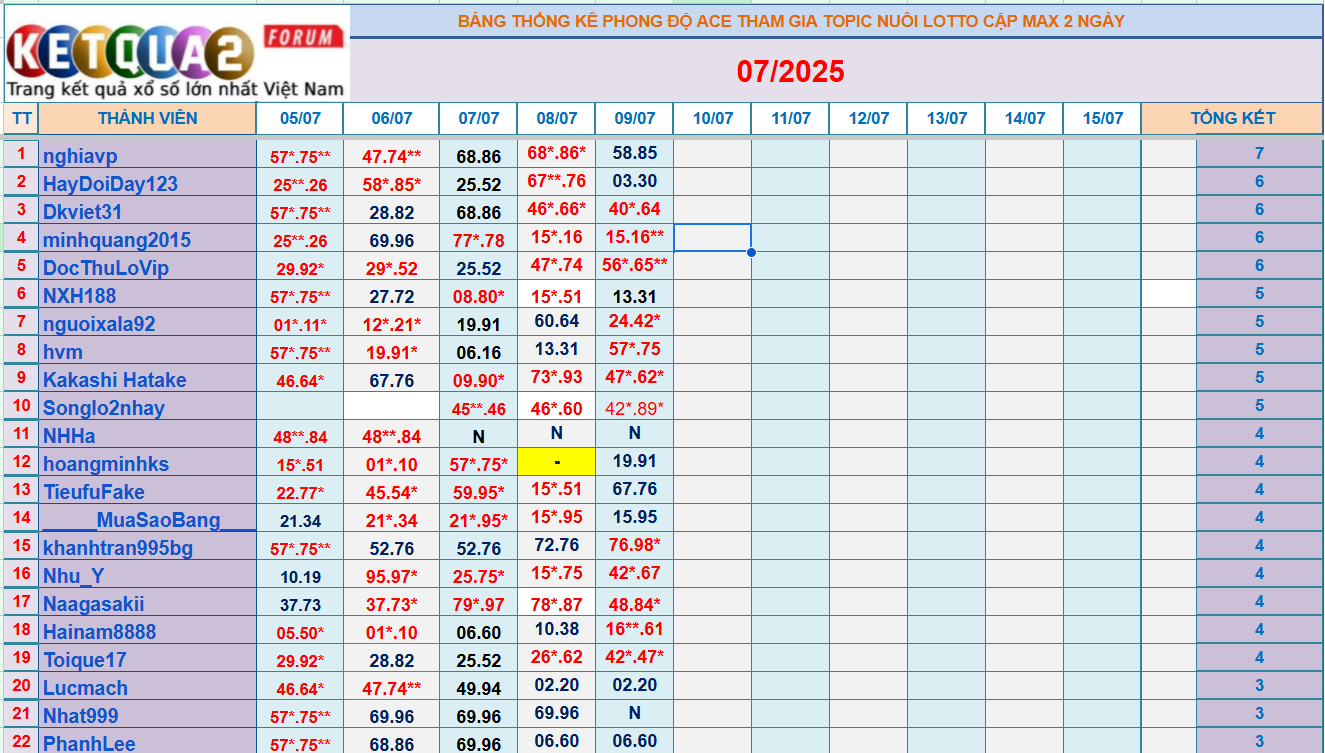The image size is (1325, 753).
Task: Click row number 10 in TT column
Action: (21, 406)
